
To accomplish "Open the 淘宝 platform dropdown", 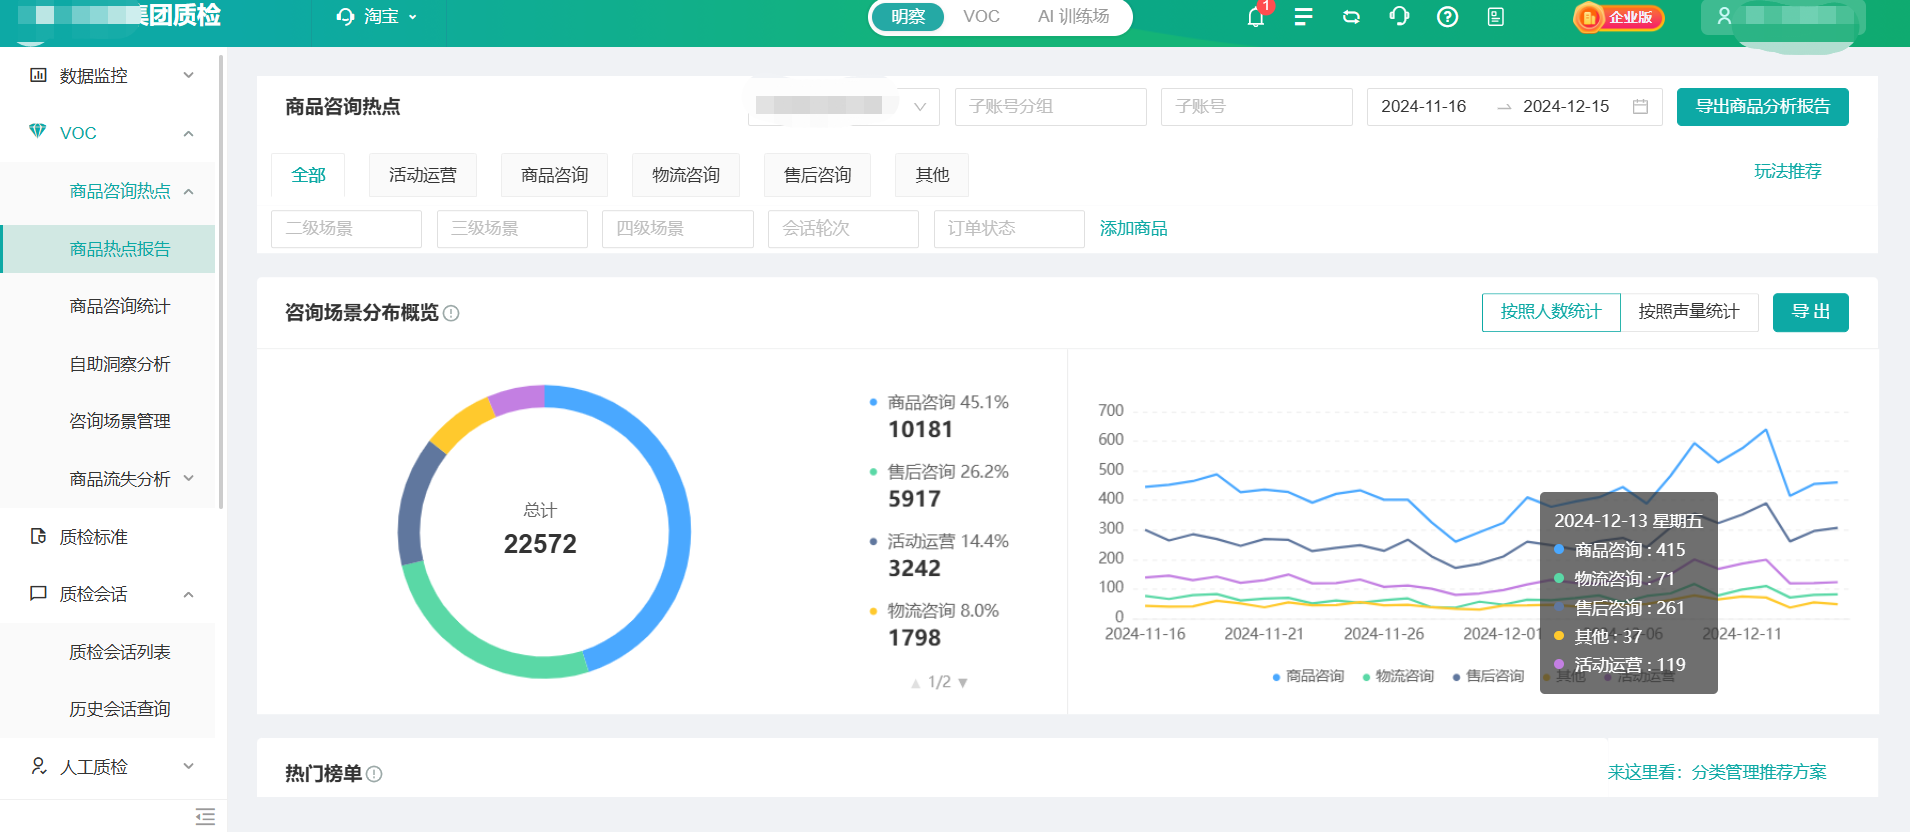I will point(378,17).
